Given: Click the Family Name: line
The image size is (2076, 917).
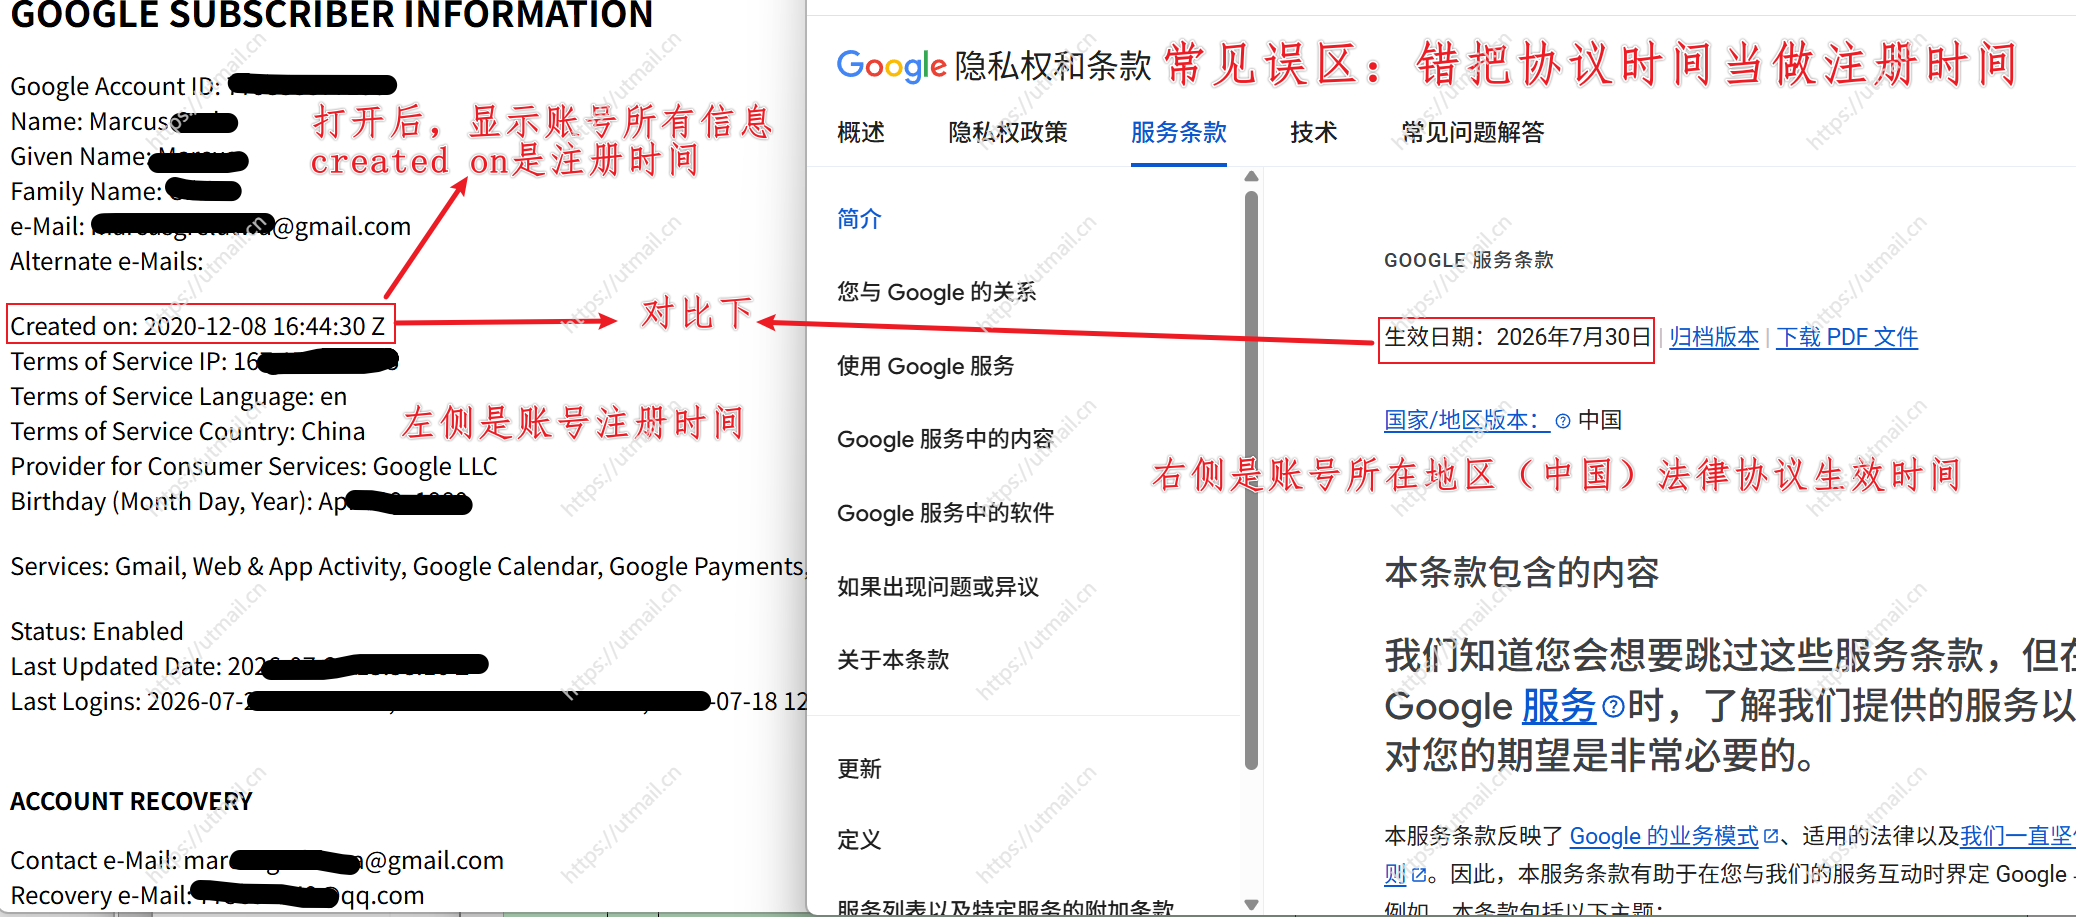Looking at the screenshot, I should (126, 192).
